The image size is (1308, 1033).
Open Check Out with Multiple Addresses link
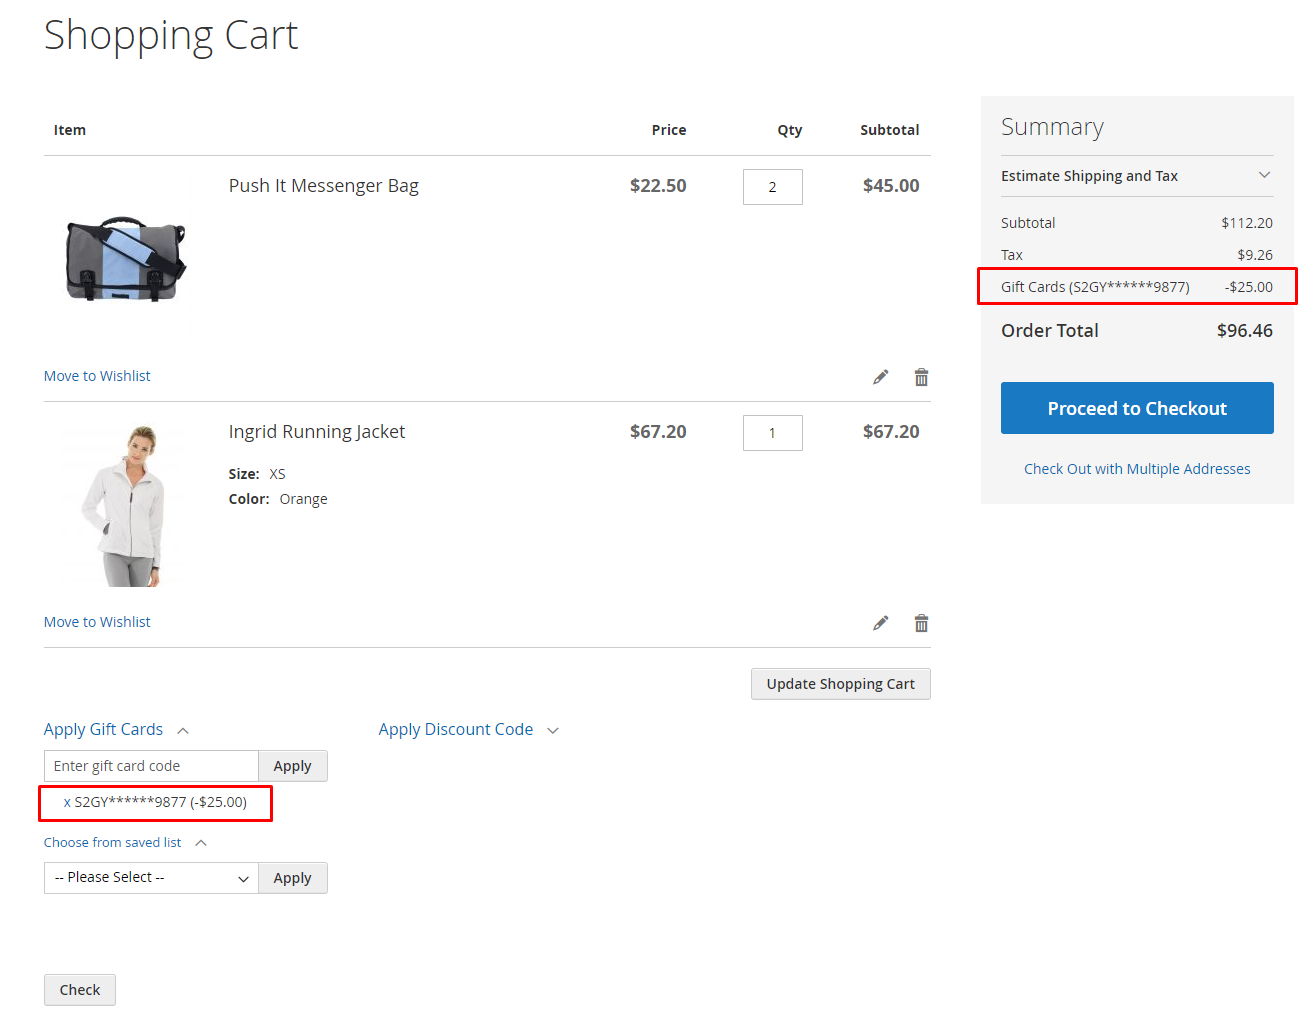[x=1137, y=469]
